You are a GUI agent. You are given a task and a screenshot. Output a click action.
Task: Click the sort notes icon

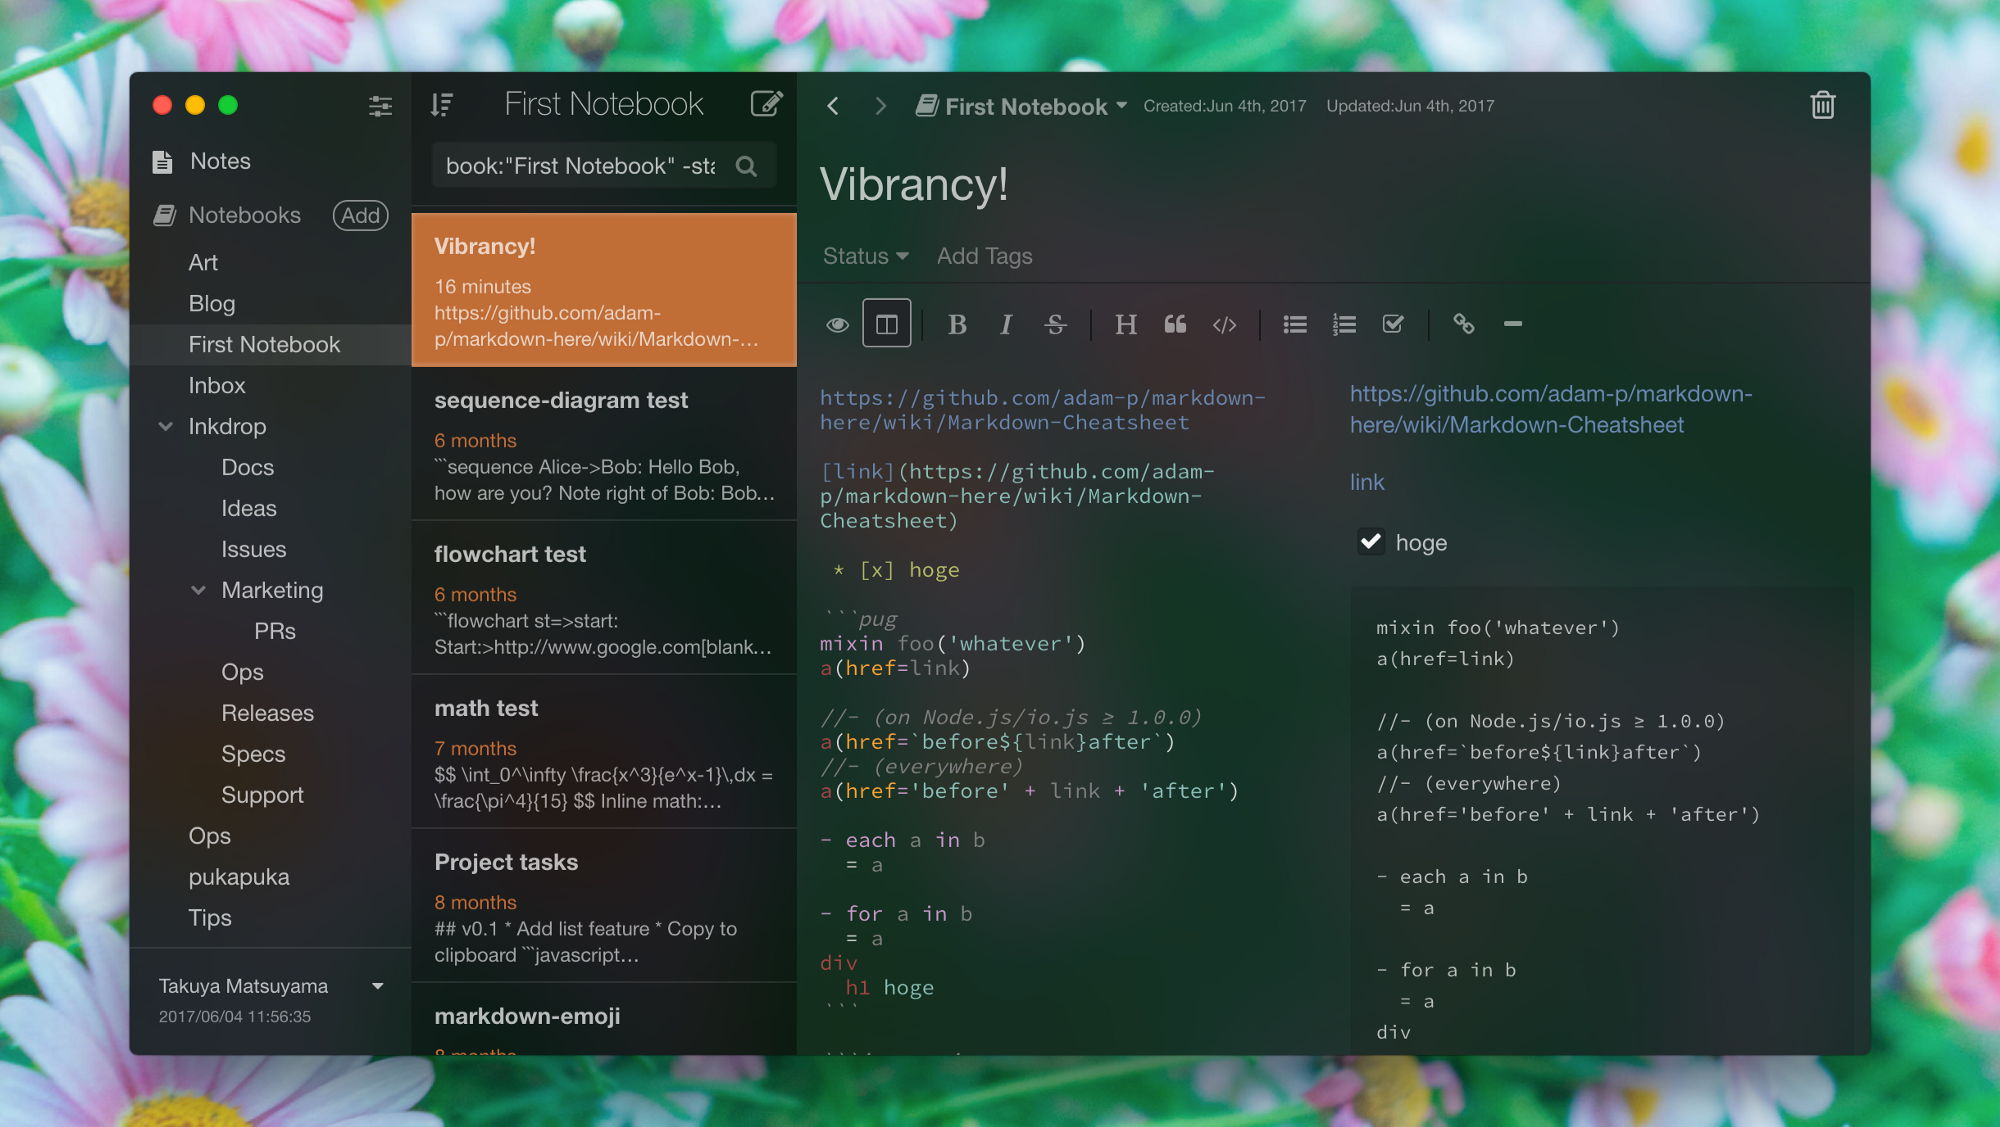click(x=442, y=105)
